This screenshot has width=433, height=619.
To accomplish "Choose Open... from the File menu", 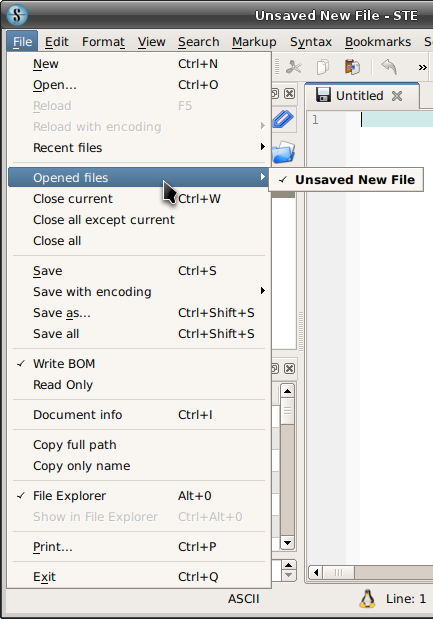I will 139,84.
